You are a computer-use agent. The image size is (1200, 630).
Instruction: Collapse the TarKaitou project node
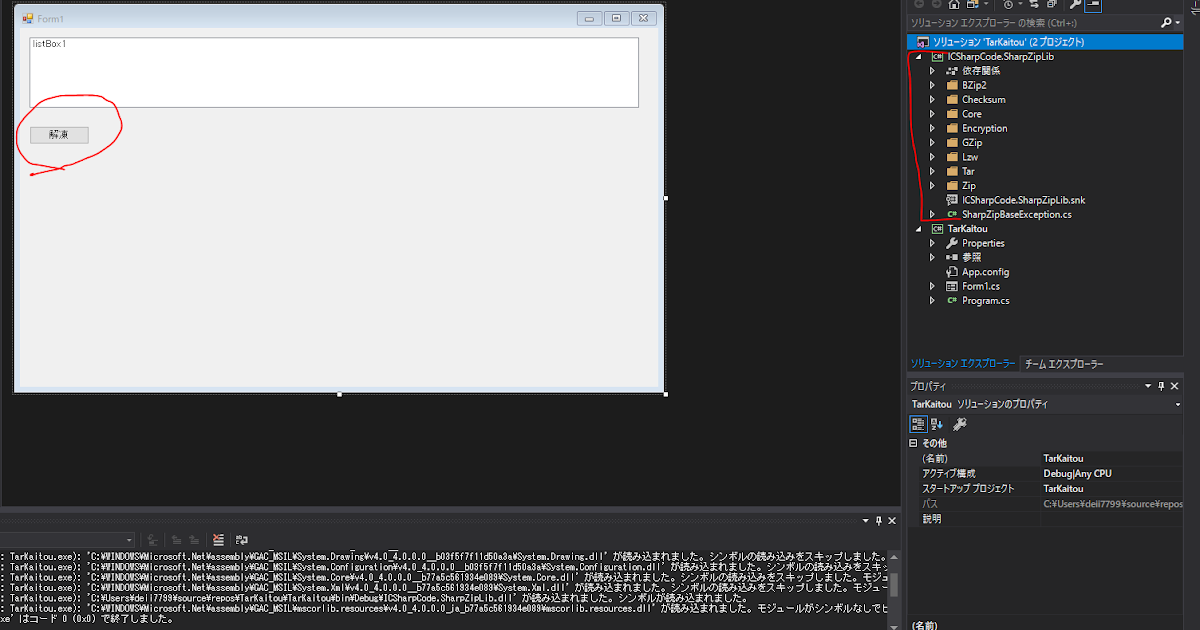coord(918,228)
